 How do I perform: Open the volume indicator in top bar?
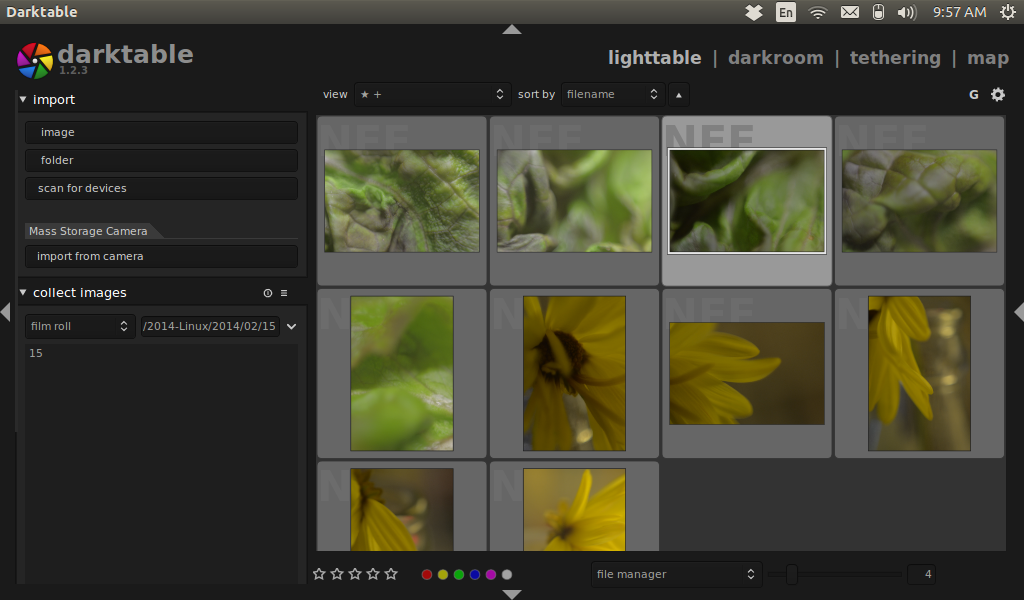[907, 12]
